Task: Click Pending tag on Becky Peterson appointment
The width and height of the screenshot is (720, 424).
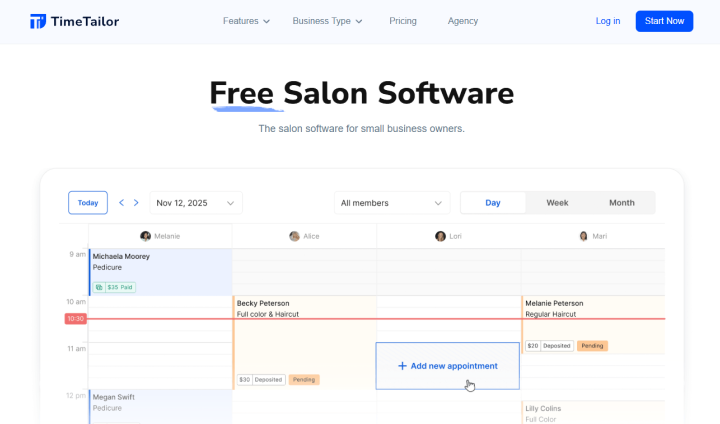Action: (x=304, y=379)
